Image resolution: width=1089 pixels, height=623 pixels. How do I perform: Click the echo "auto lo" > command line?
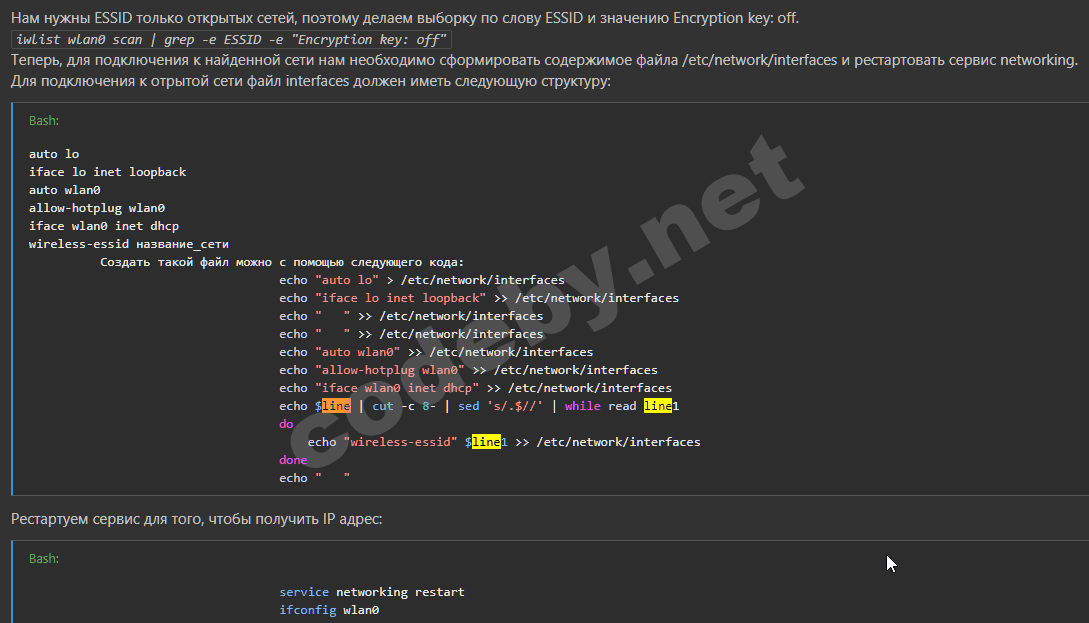click(x=422, y=280)
